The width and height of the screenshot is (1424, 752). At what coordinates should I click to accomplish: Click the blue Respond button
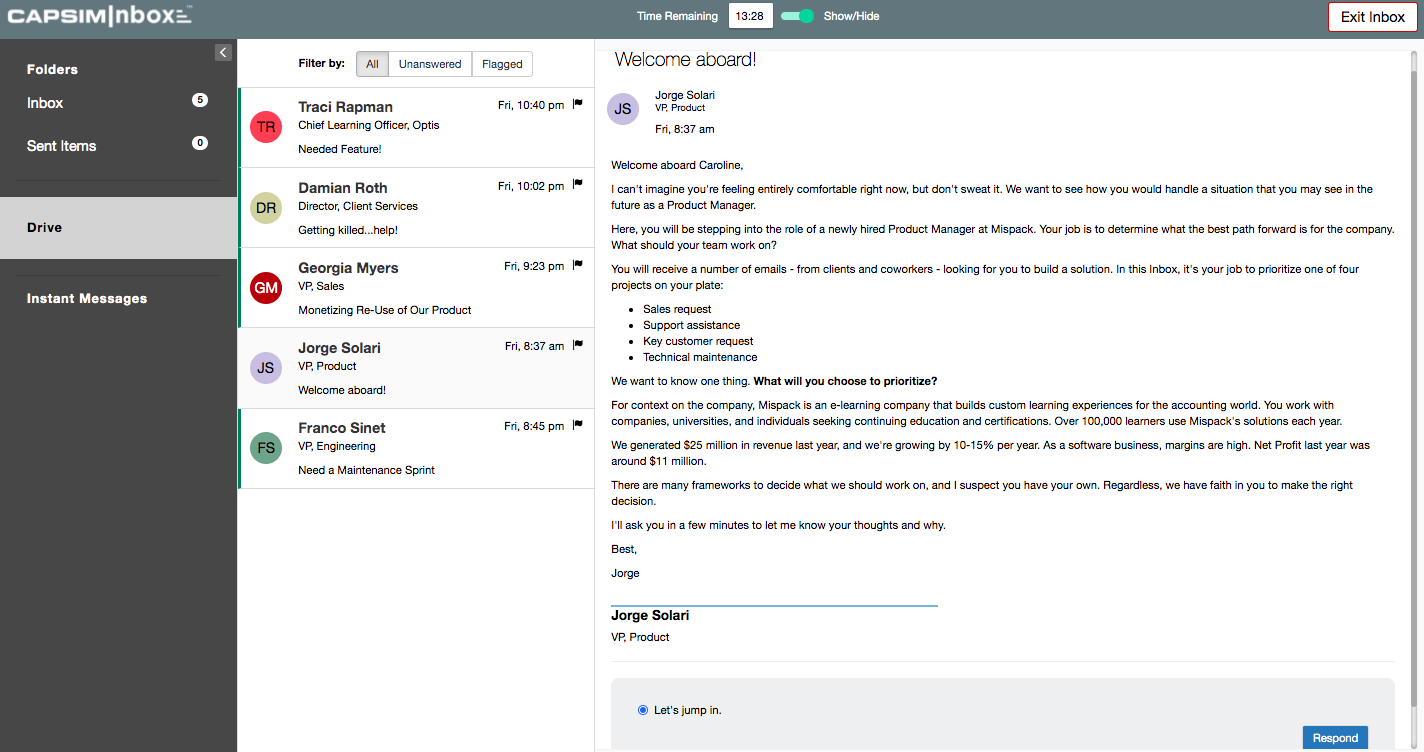tap(1335, 738)
